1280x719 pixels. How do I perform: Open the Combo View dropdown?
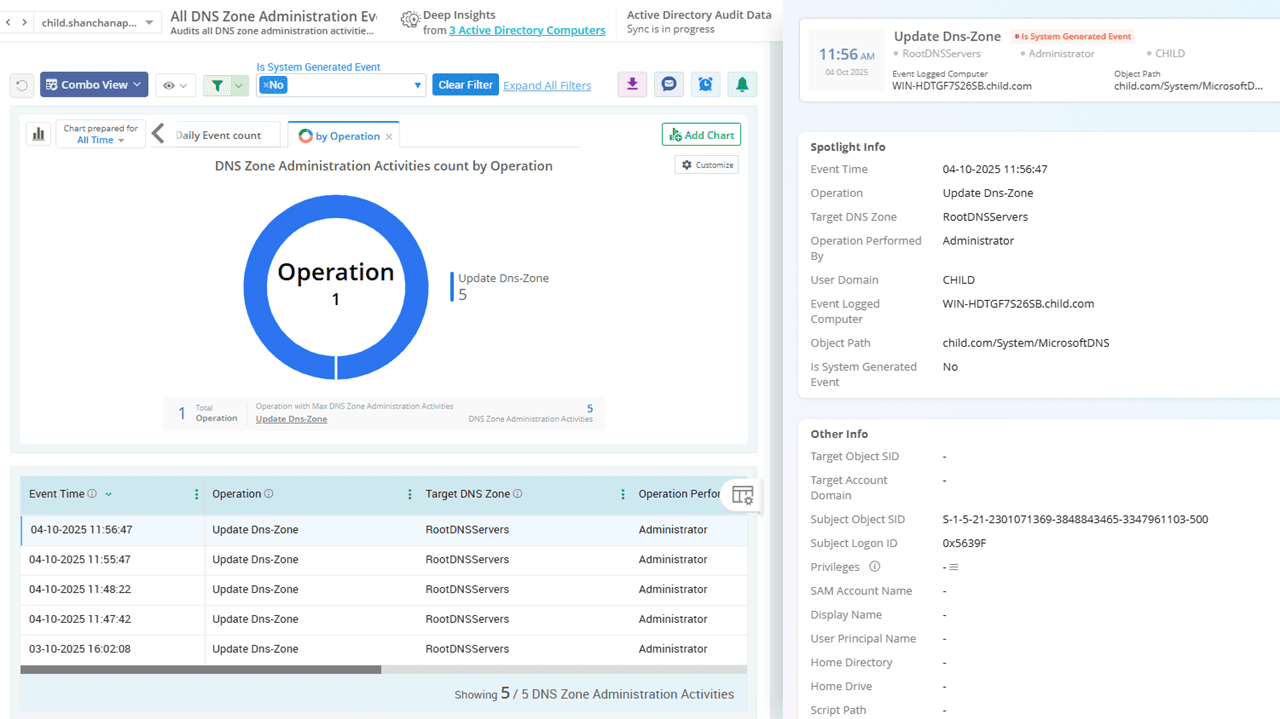tap(94, 85)
